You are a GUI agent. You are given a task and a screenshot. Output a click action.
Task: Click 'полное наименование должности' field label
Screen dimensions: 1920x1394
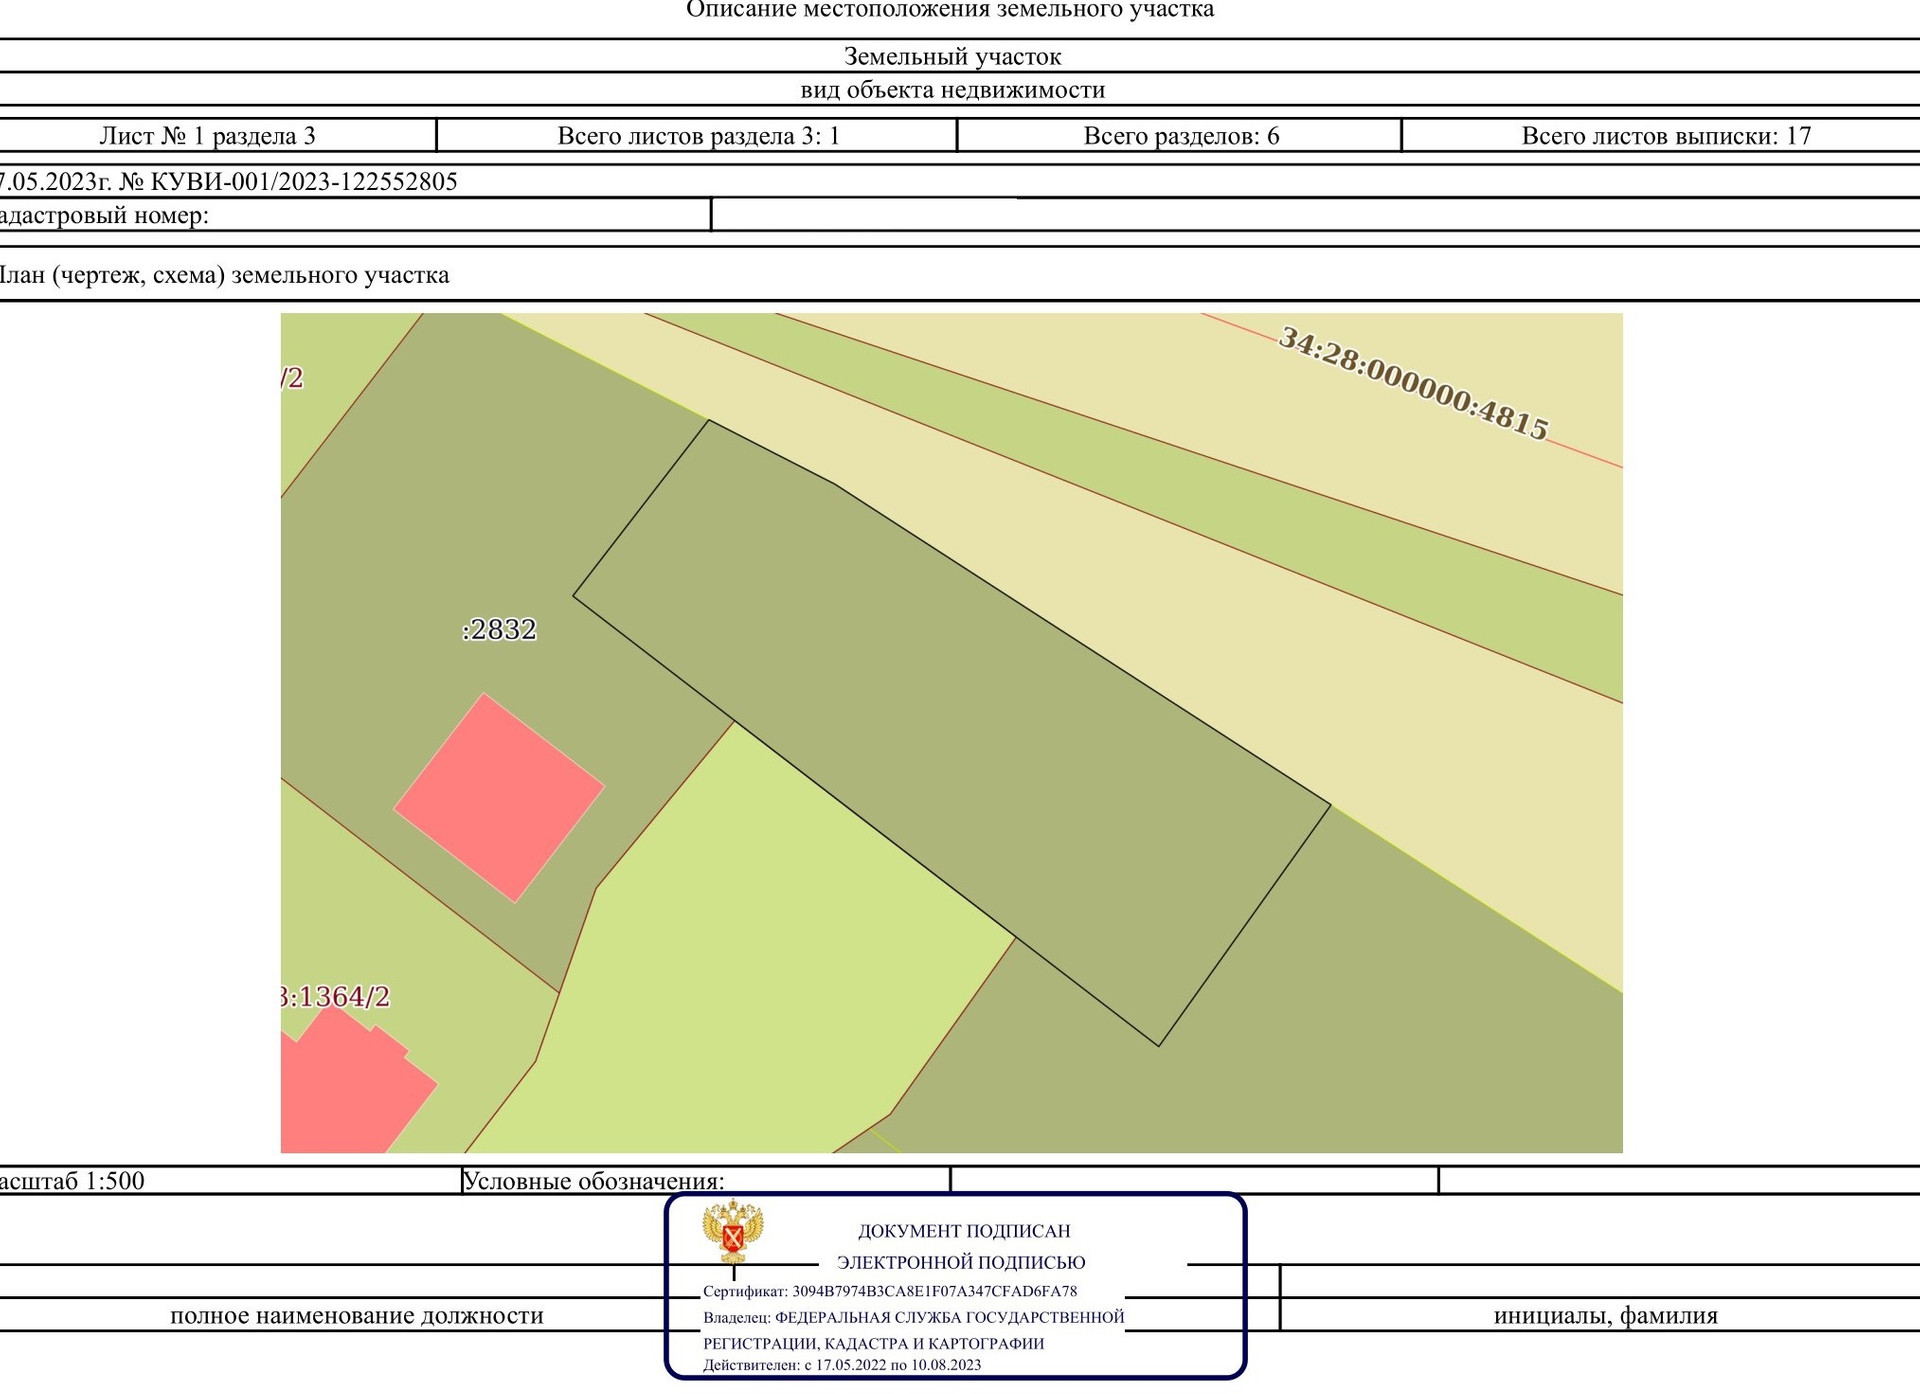point(356,1316)
